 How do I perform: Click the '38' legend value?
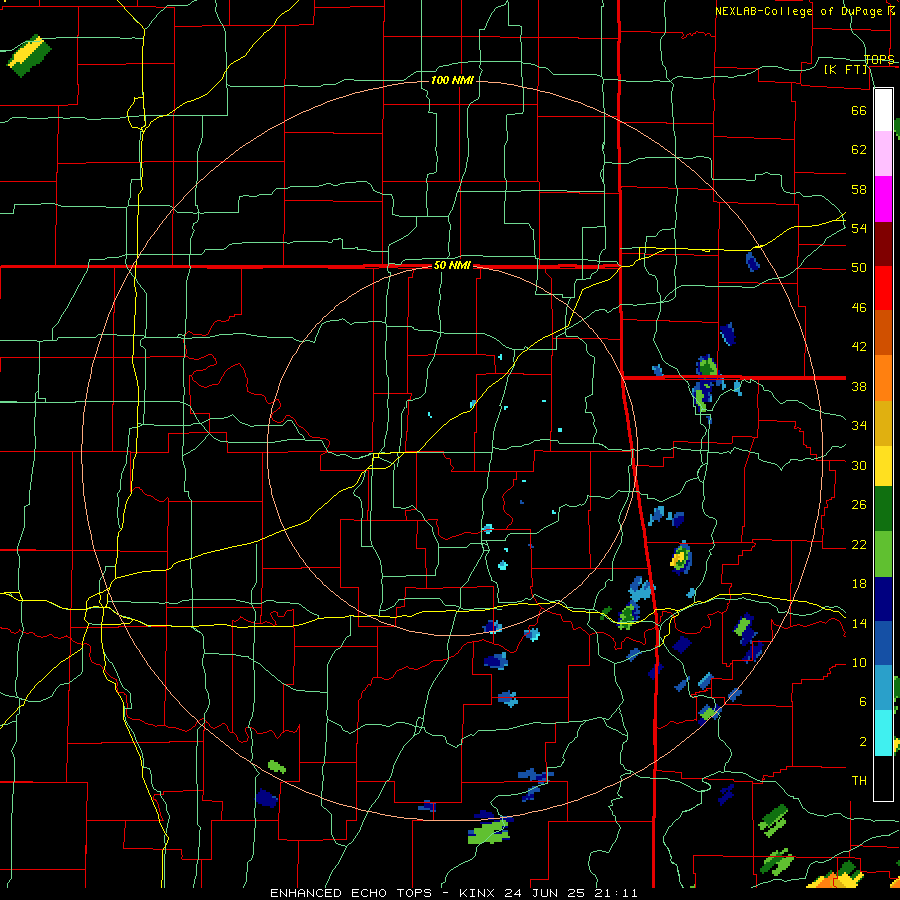(x=859, y=386)
